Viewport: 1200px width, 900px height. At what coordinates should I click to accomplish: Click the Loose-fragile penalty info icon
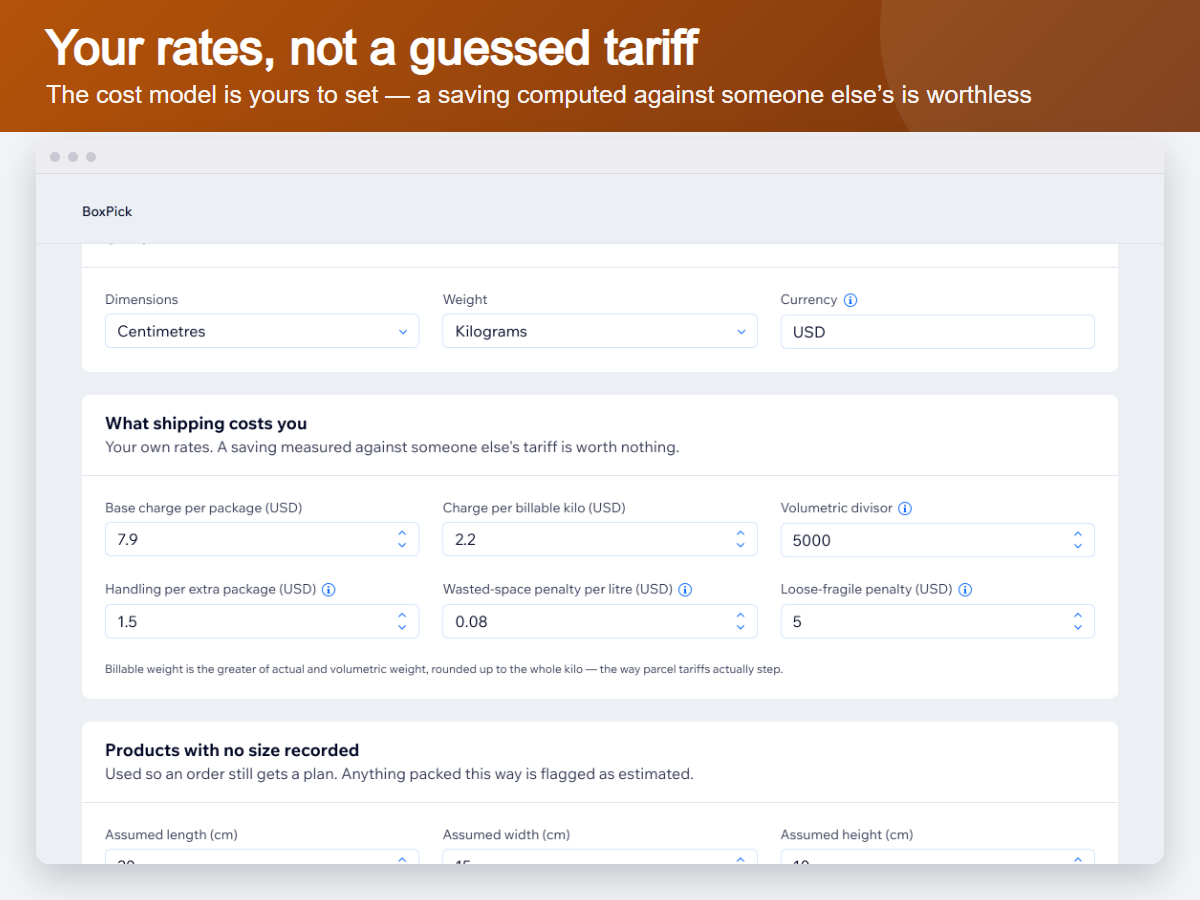click(x=965, y=590)
